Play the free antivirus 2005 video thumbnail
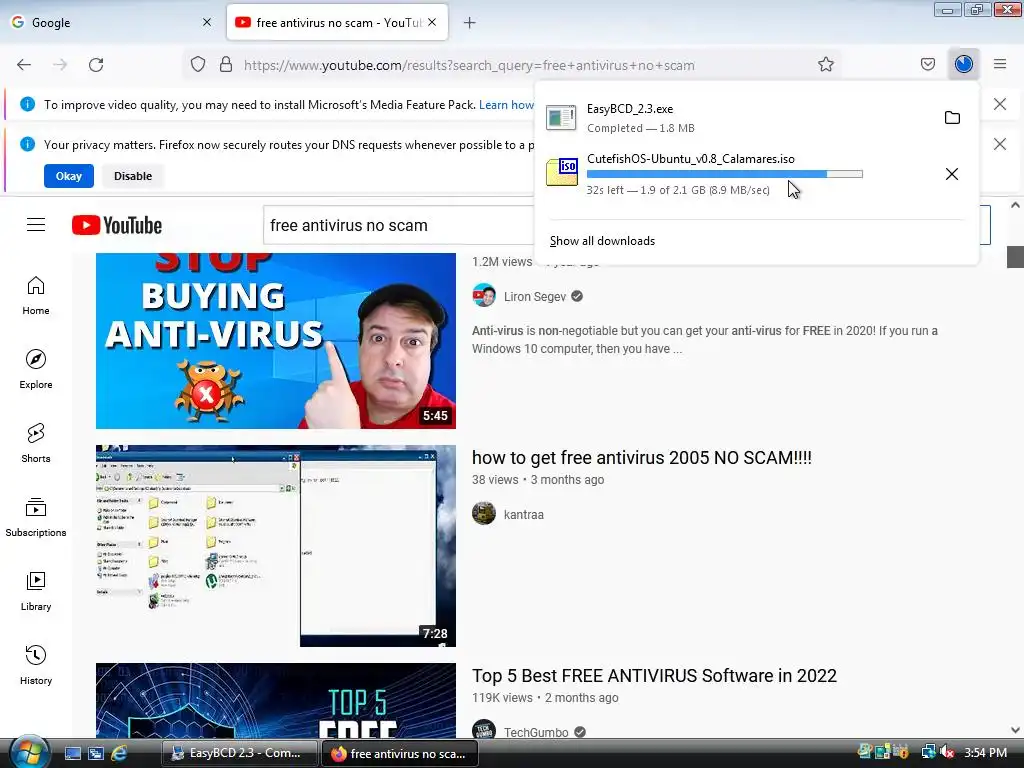Image resolution: width=1024 pixels, height=768 pixels. pos(276,546)
